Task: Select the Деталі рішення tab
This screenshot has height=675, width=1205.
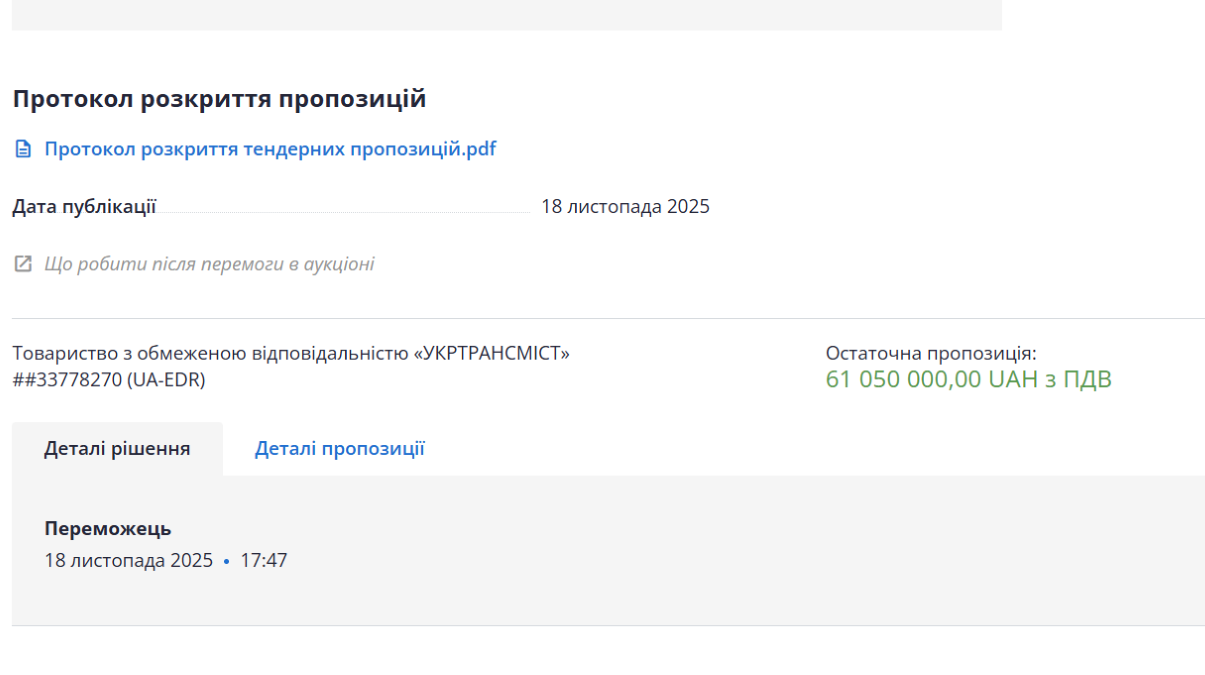Action: pyautogui.click(x=117, y=449)
